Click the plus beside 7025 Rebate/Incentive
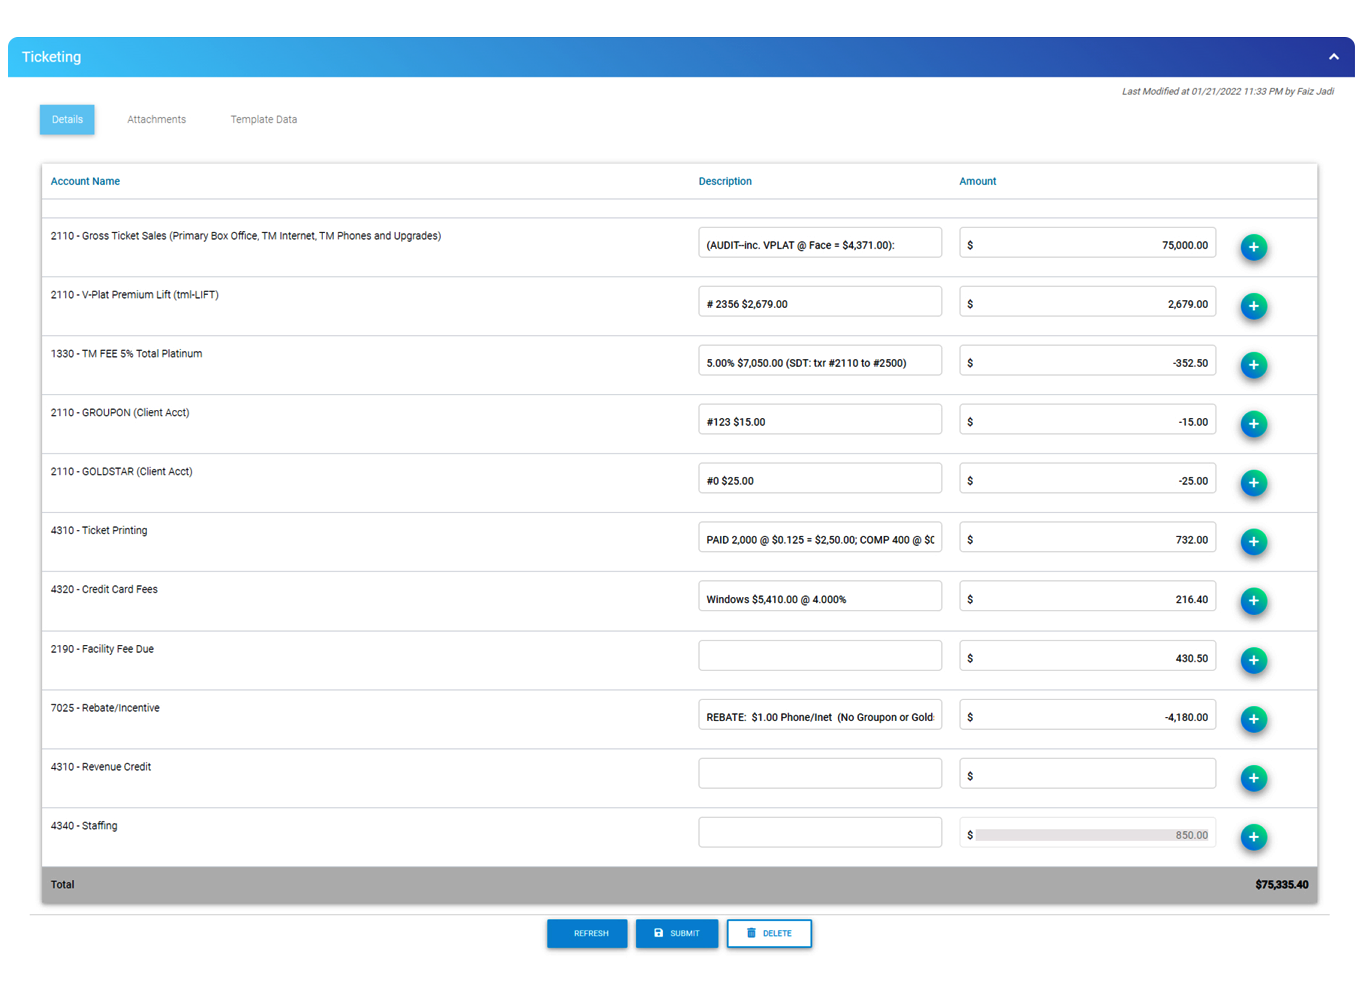This screenshot has height=1008, width=1366. point(1254,719)
